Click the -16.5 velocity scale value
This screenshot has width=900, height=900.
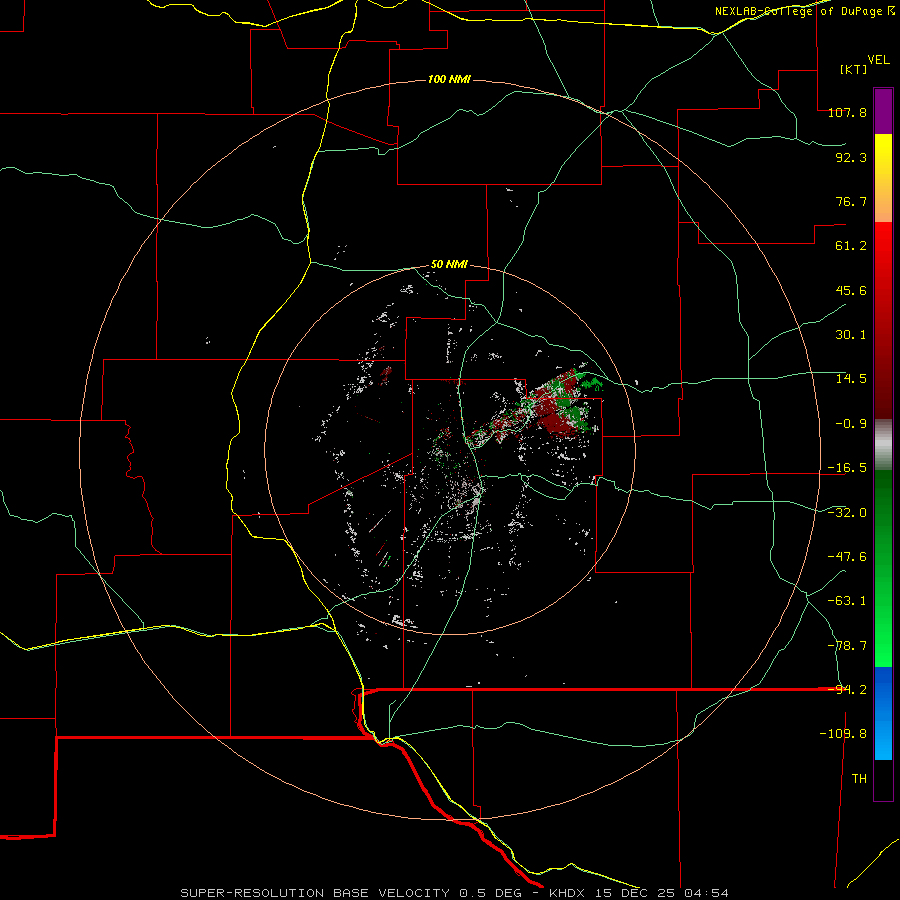coord(847,468)
